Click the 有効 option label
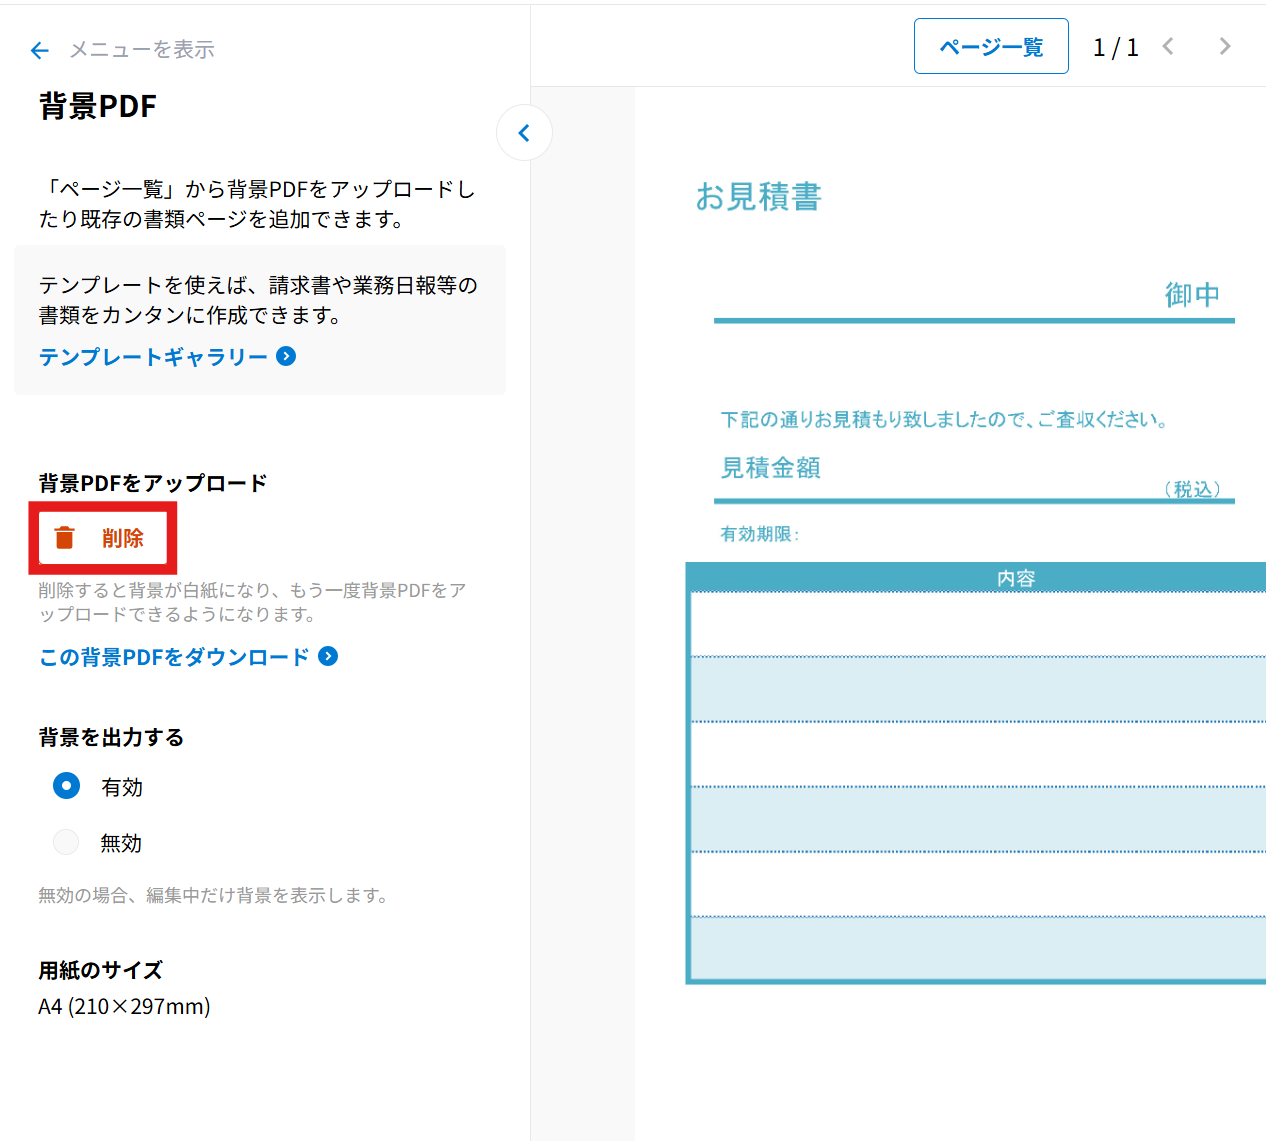The width and height of the screenshot is (1266, 1141). (x=122, y=787)
